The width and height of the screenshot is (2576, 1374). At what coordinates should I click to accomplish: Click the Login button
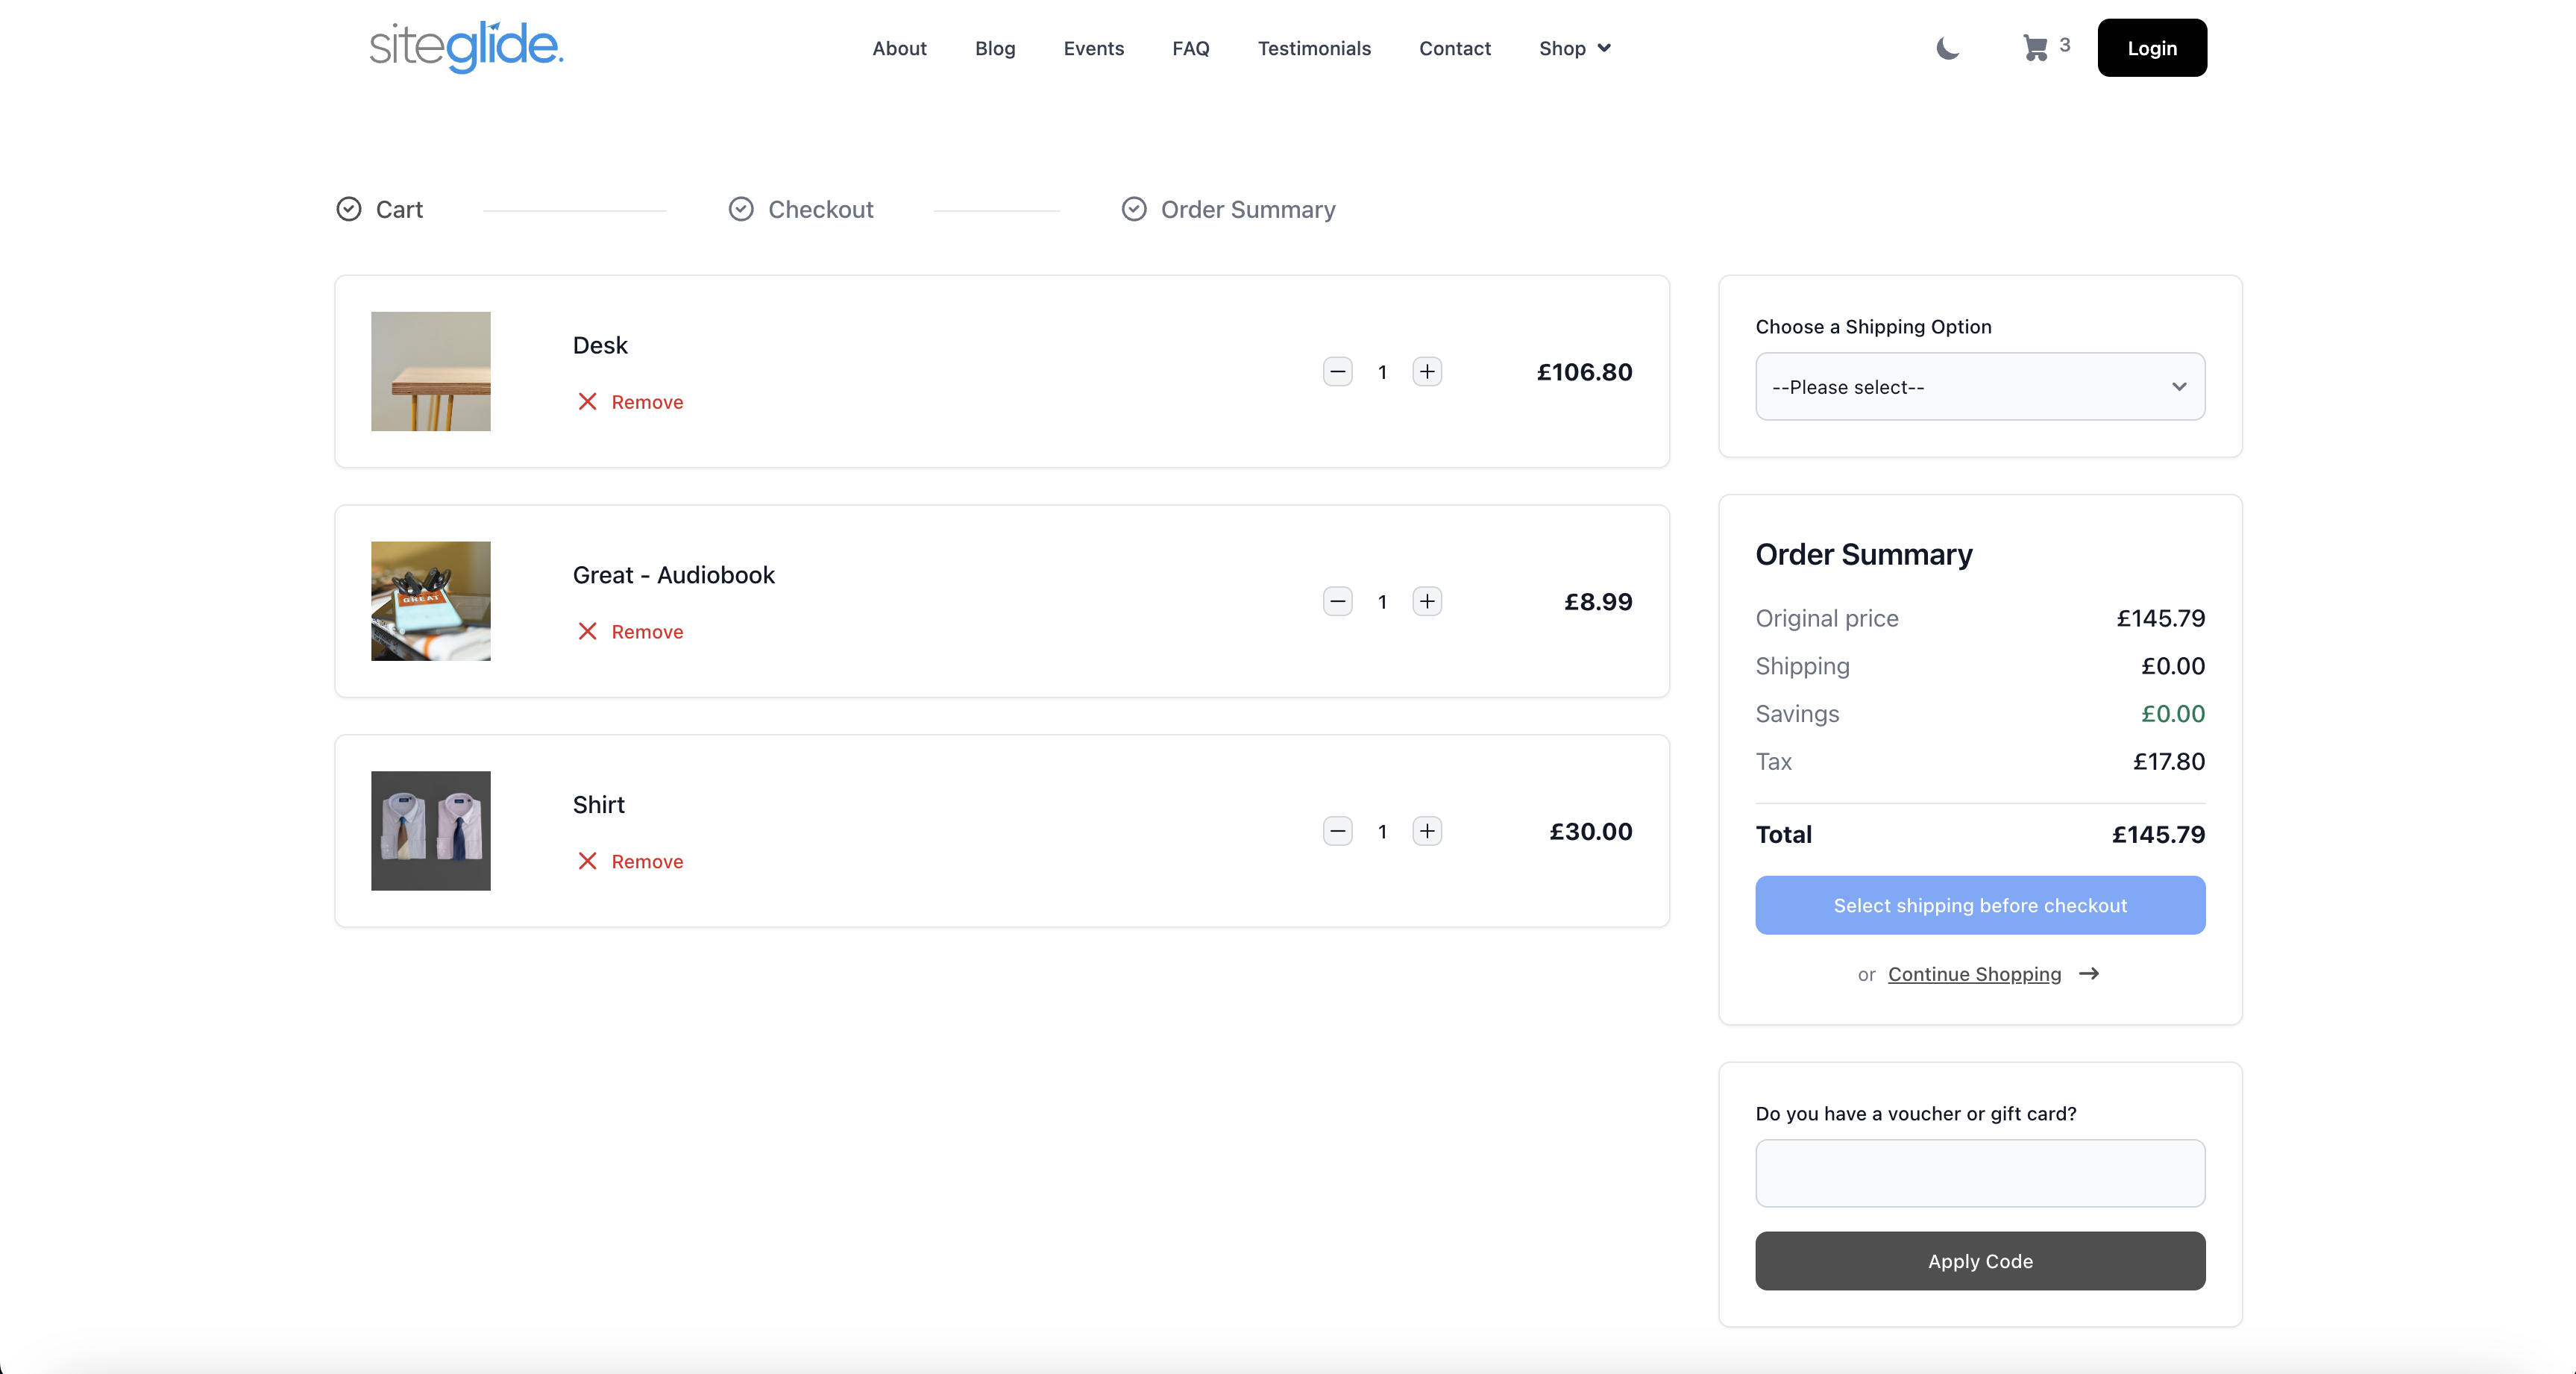point(2151,48)
